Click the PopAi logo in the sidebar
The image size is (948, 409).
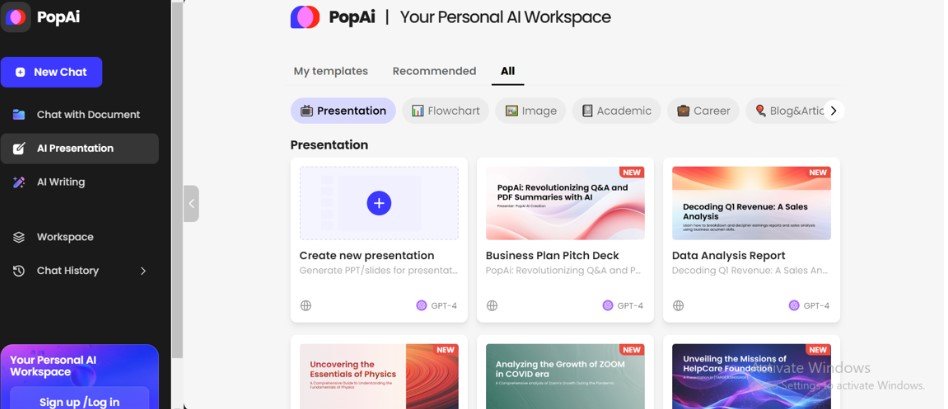[x=16, y=17]
